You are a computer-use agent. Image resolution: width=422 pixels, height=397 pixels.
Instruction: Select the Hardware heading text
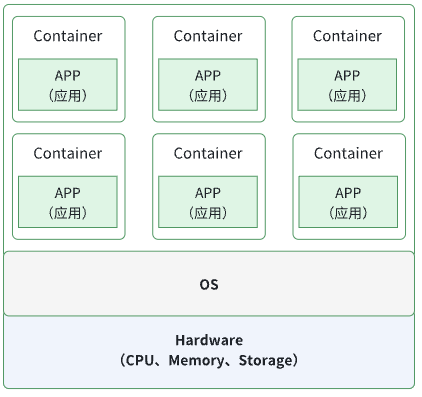tap(209, 340)
